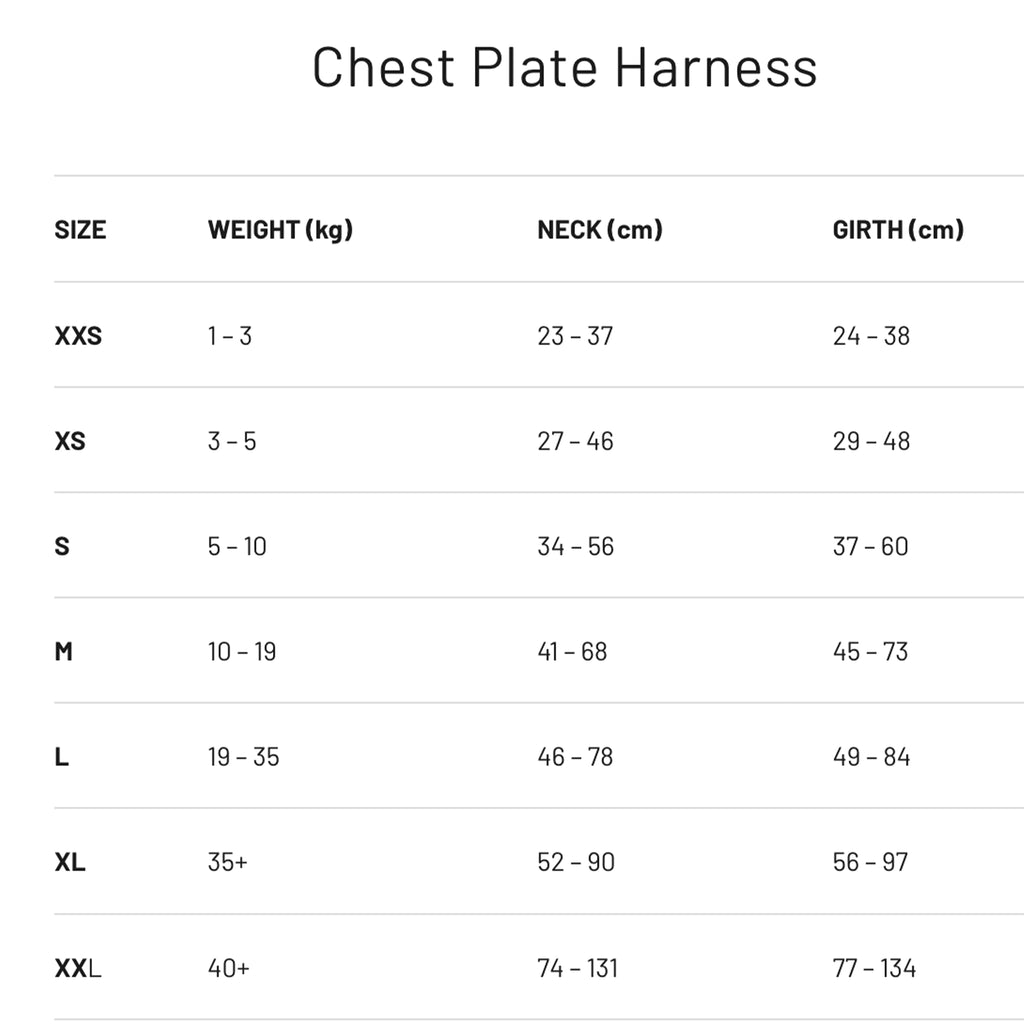Click the S size row label
The width and height of the screenshot is (1024, 1024).
(62, 547)
